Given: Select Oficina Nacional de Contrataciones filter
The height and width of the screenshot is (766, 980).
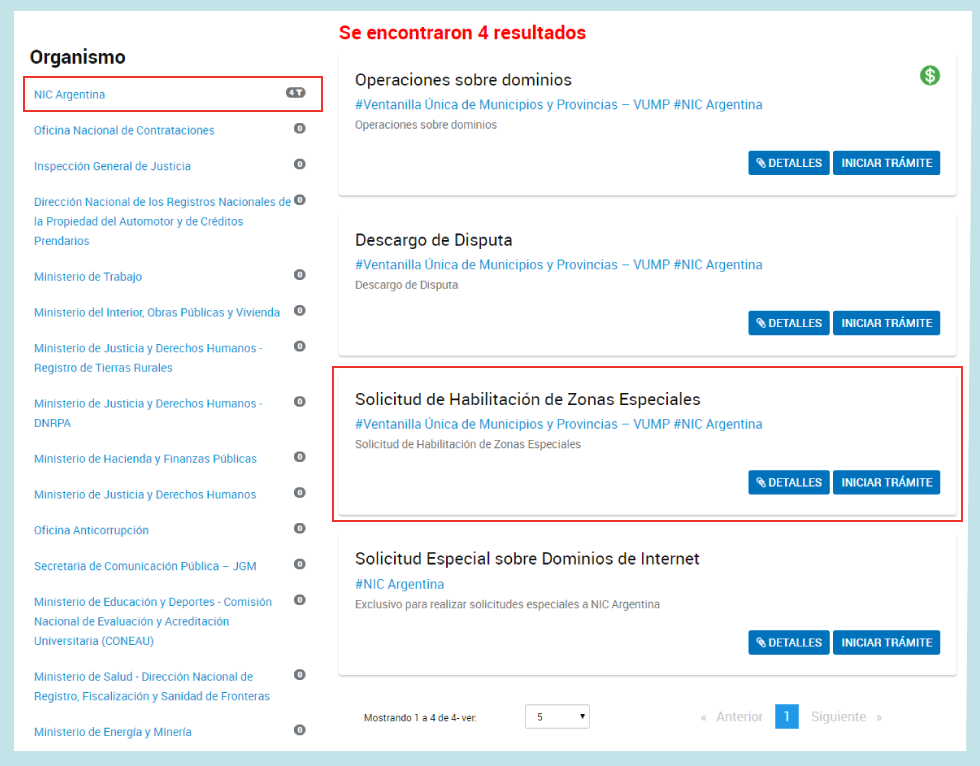Looking at the screenshot, I should (124, 131).
